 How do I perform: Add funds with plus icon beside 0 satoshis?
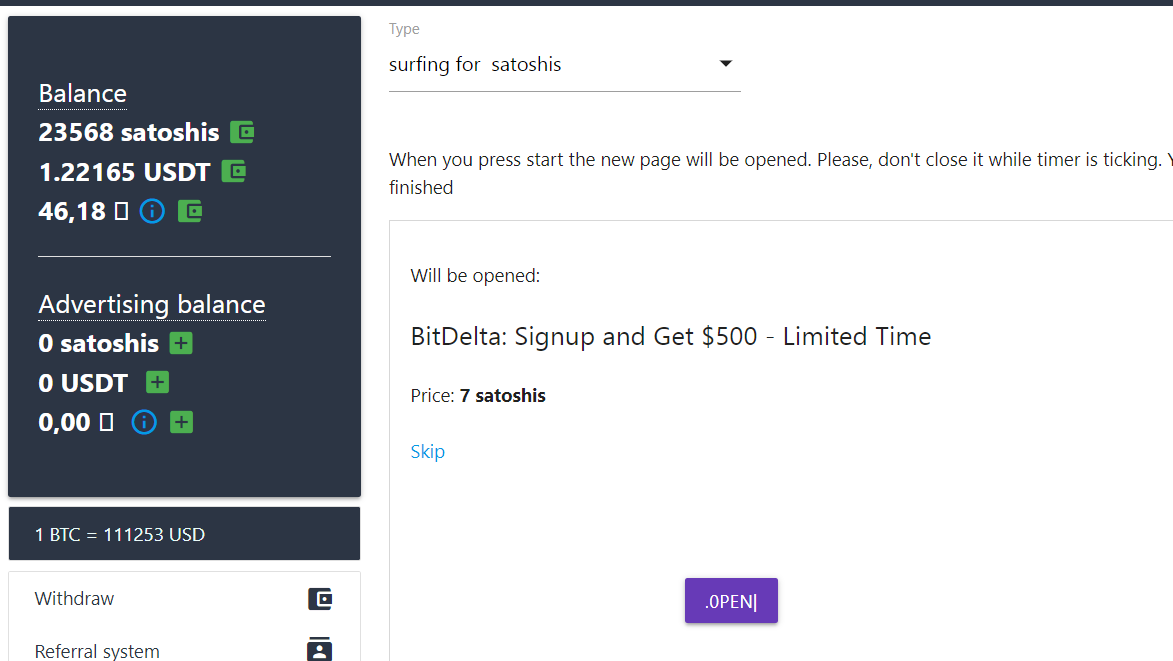tap(181, 343)
